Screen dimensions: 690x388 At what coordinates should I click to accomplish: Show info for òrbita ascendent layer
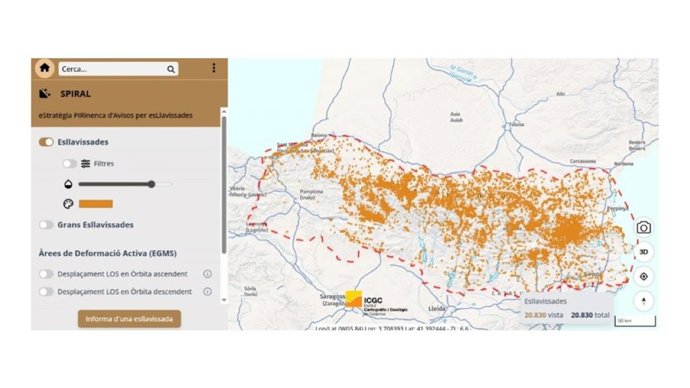(207, 274)
